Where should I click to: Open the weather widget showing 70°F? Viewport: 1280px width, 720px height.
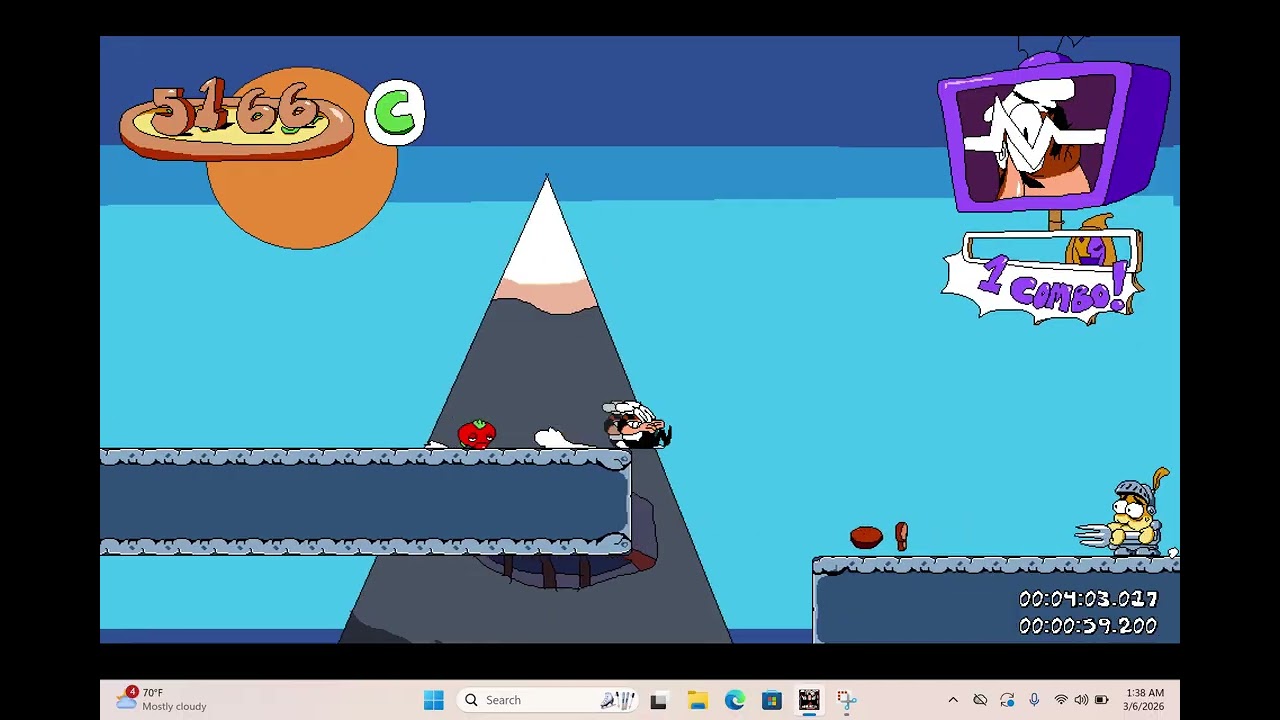160,699
